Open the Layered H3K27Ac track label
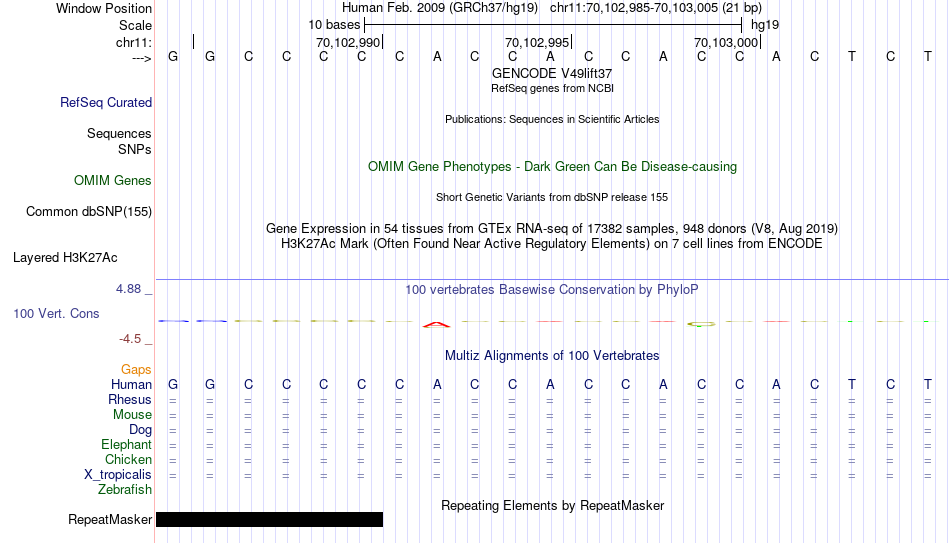 65,258
